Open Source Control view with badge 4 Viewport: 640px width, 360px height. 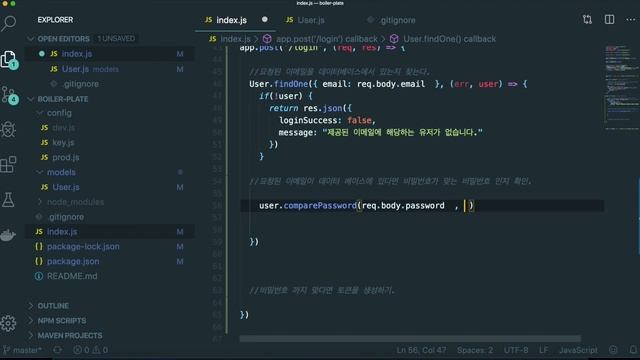9,95
